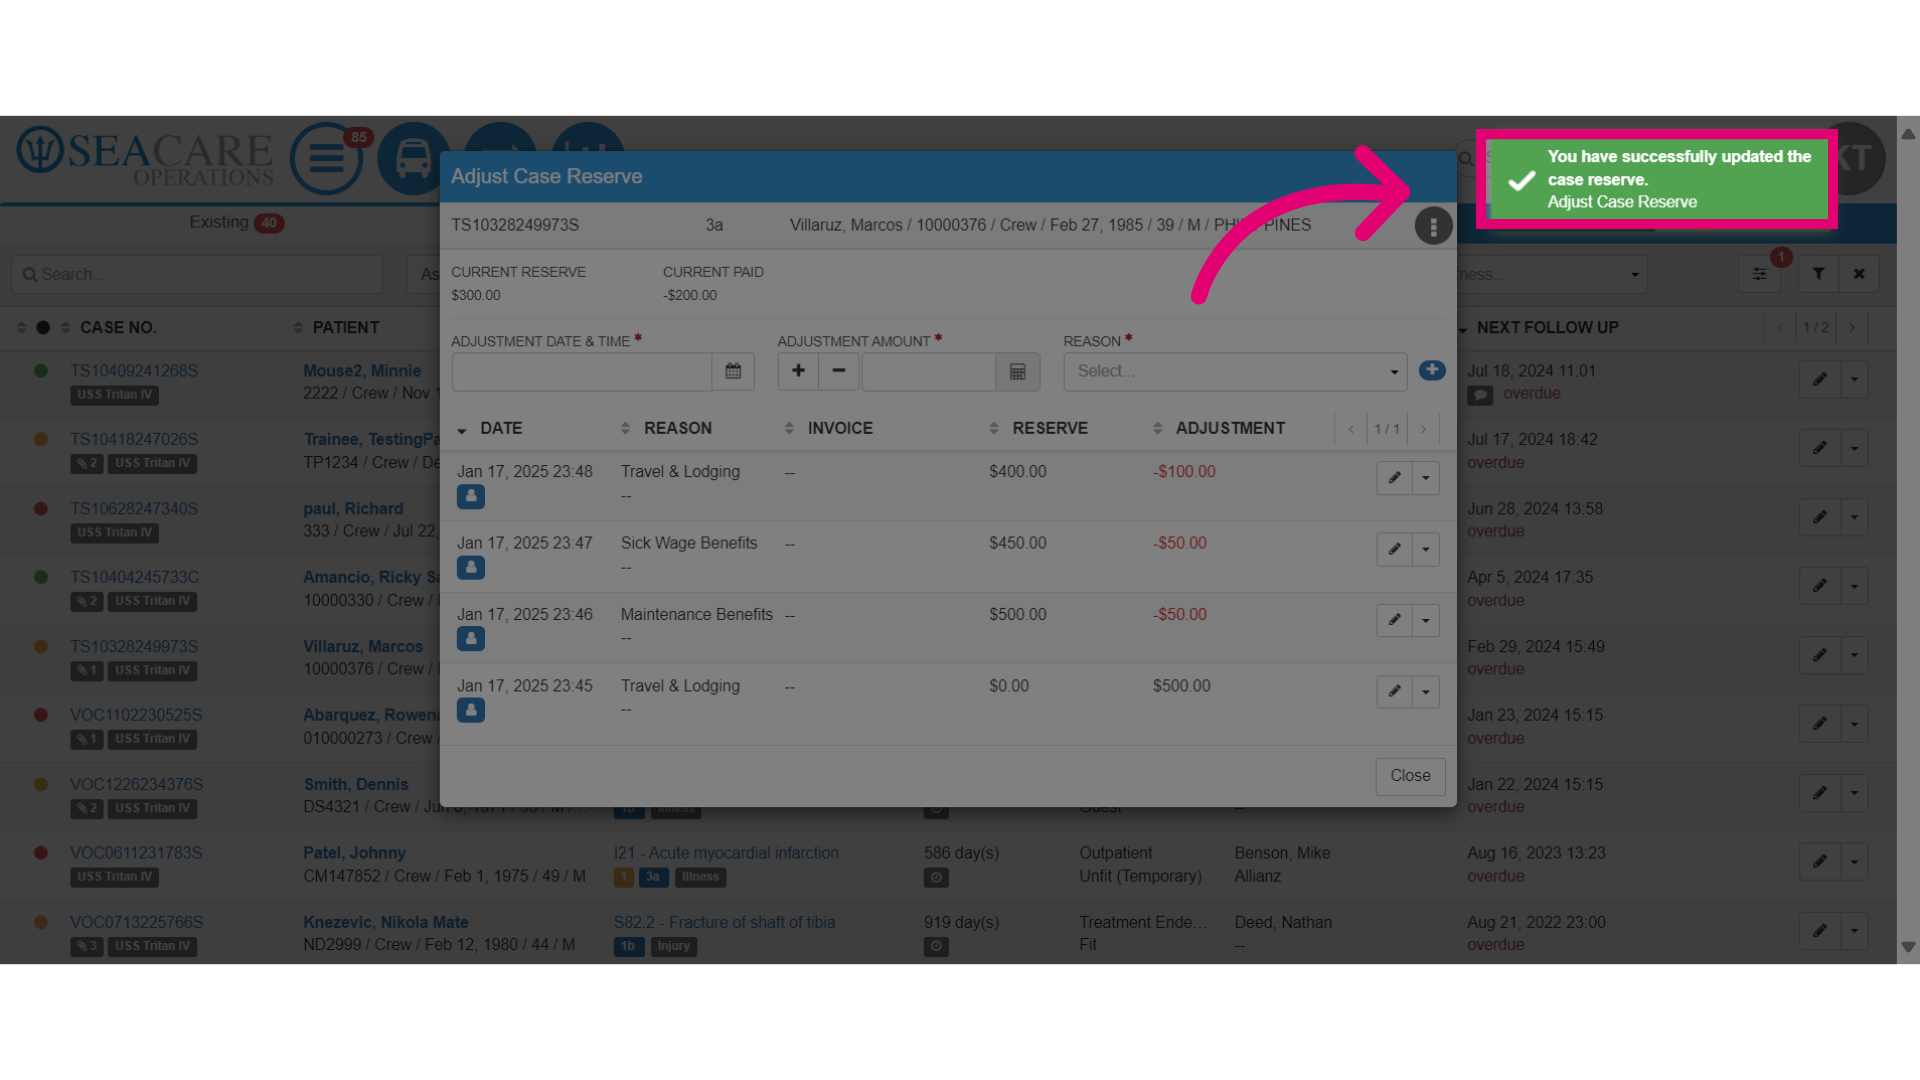Open patient Knezevic, Nikola Mate link

tap(386, 922)
